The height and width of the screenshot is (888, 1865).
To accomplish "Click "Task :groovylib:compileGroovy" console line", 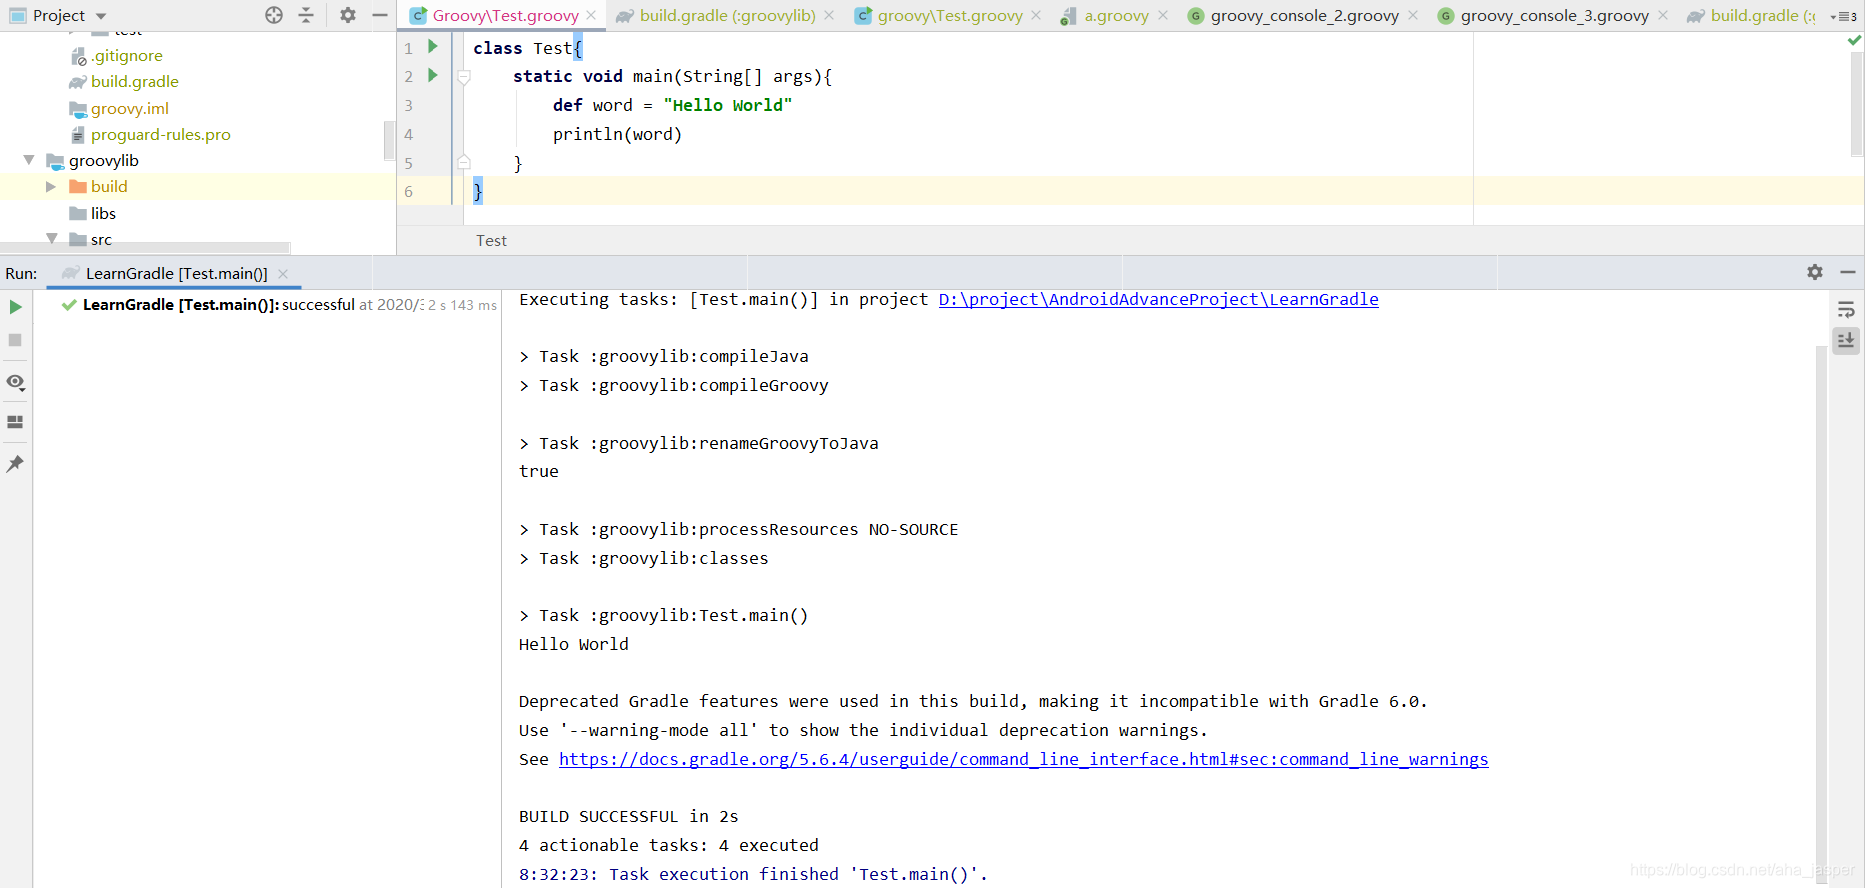I will [673, 386].
